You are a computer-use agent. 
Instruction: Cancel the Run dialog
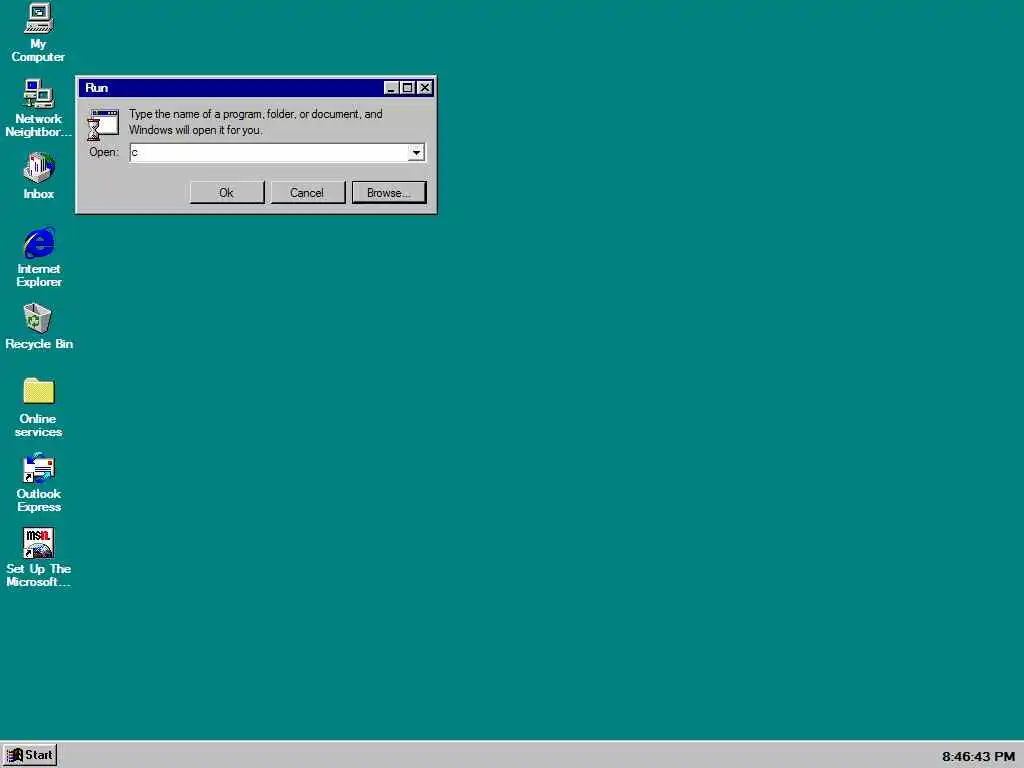tap(307, 193)
